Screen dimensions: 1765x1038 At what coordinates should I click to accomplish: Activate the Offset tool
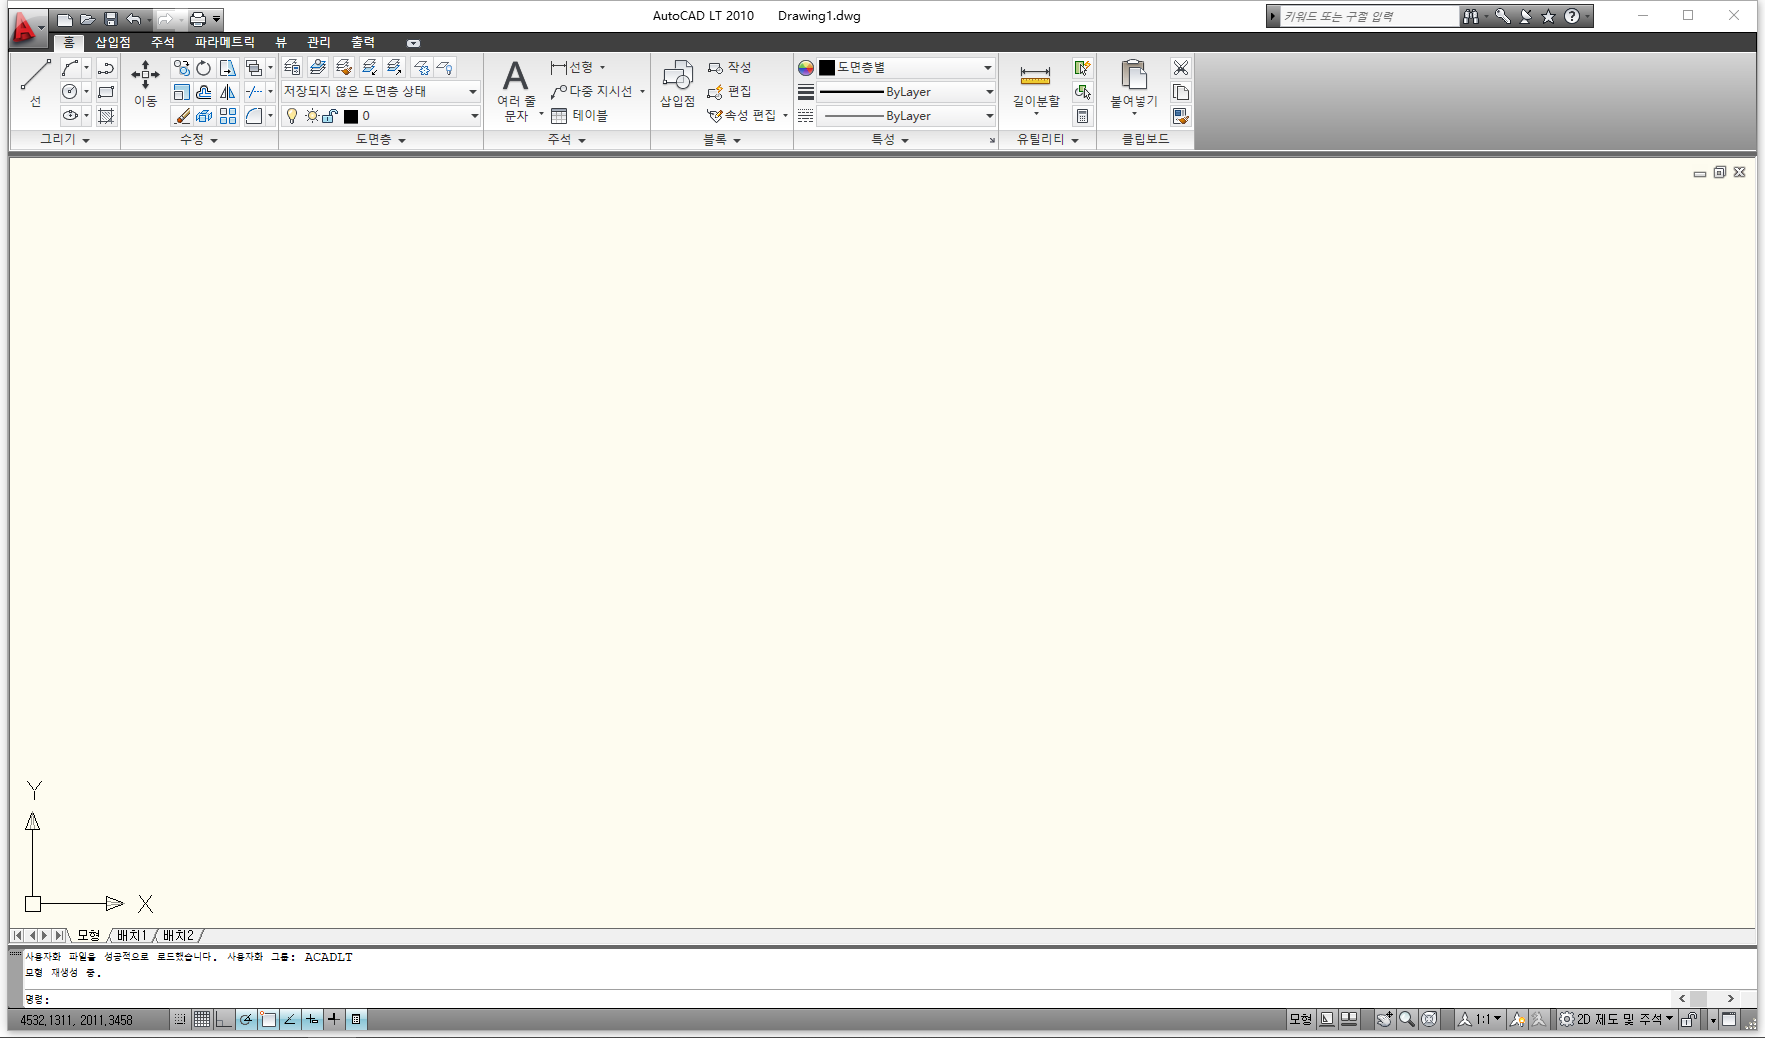point(204,92)
